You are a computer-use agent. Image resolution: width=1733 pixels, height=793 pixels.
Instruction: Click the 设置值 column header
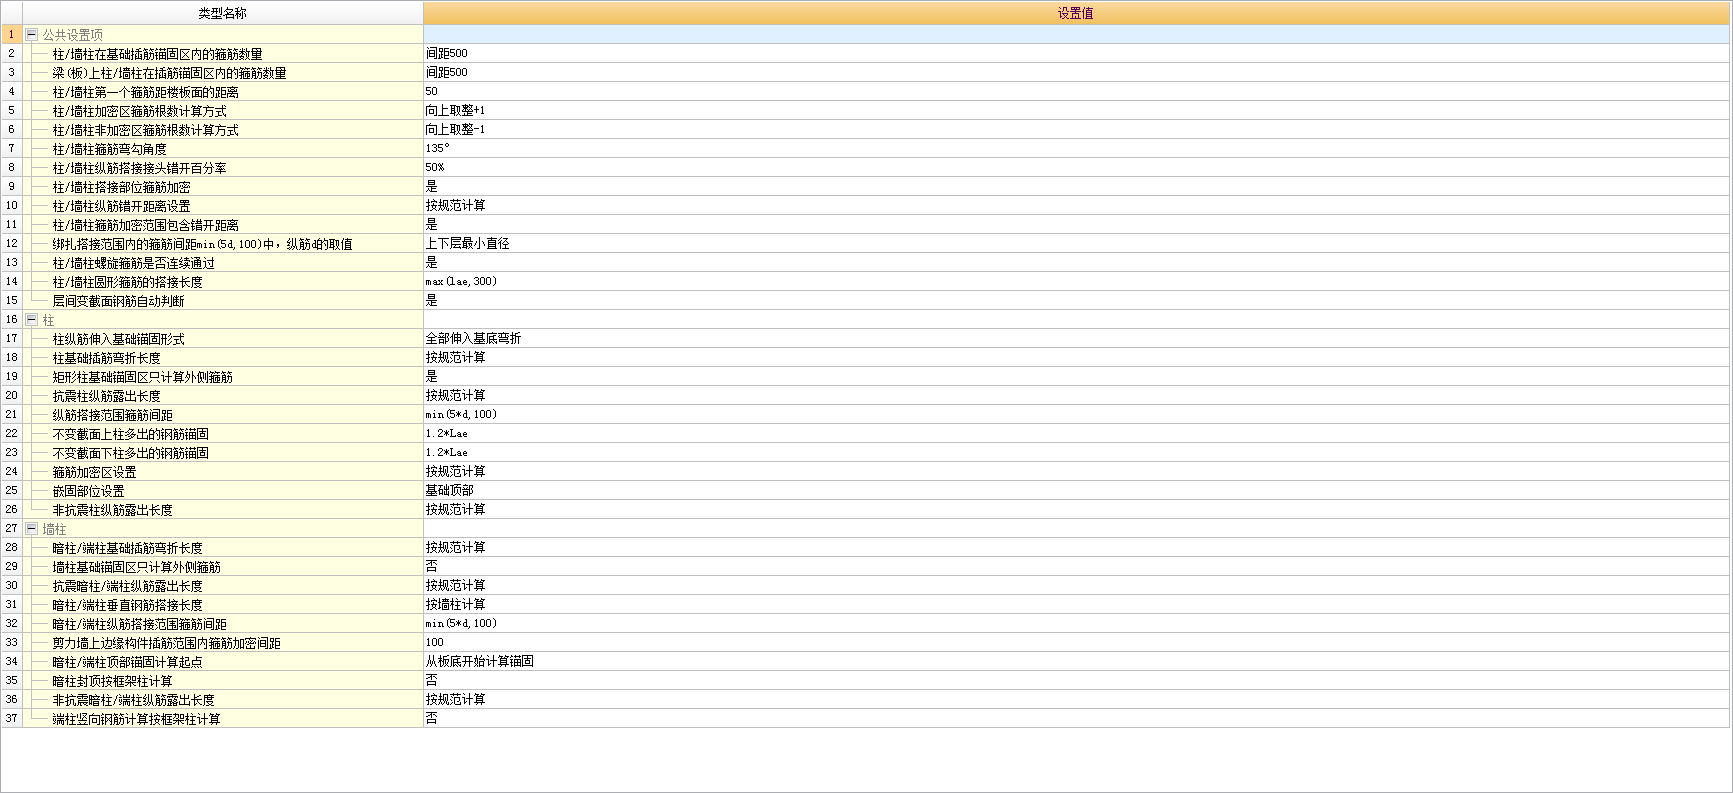[x=1076, y=13]
